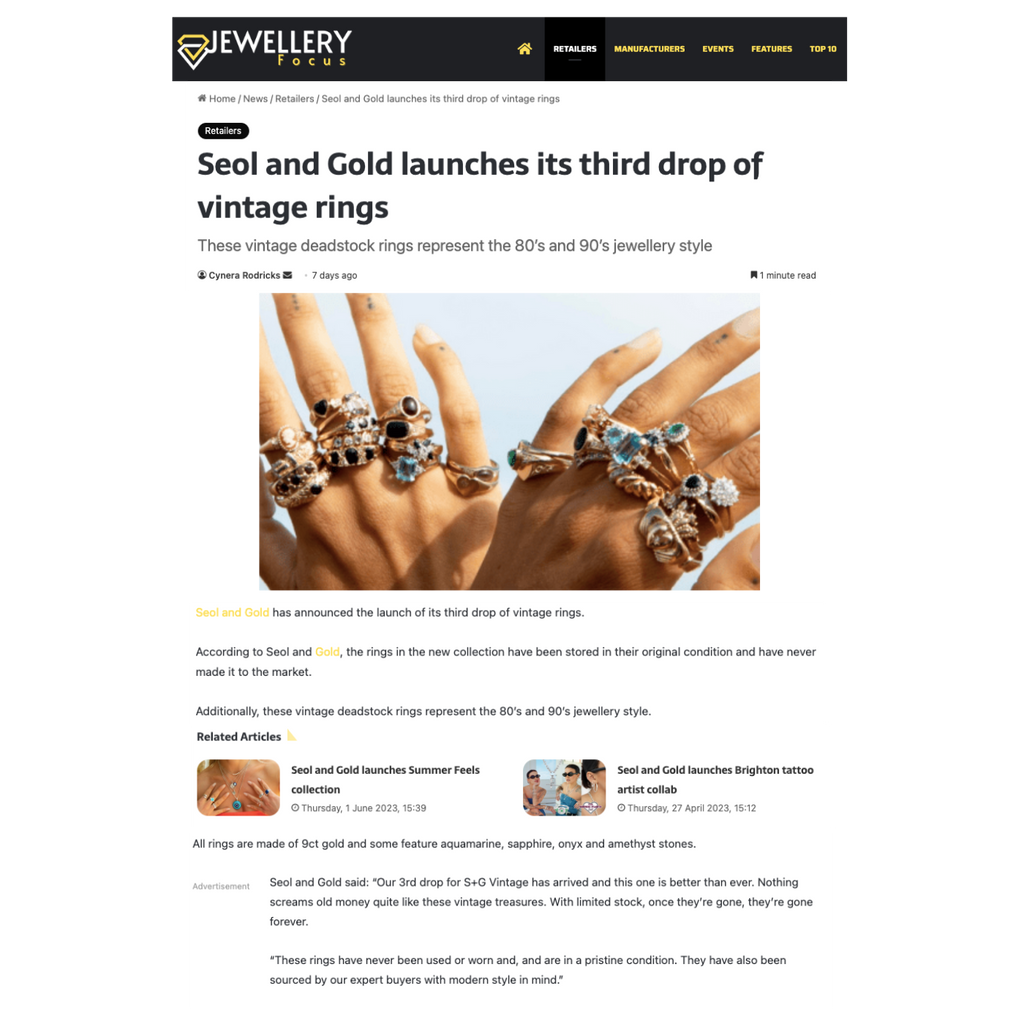Click the envelope icon beside Cynera Rodricks

click(x=287, y=275)
